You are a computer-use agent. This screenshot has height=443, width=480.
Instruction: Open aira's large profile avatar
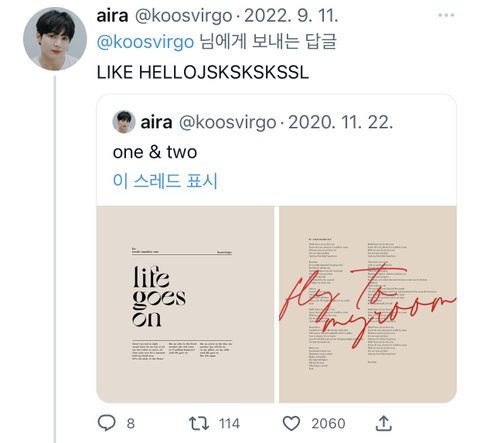pyautogui.click(x=55, y=39)
